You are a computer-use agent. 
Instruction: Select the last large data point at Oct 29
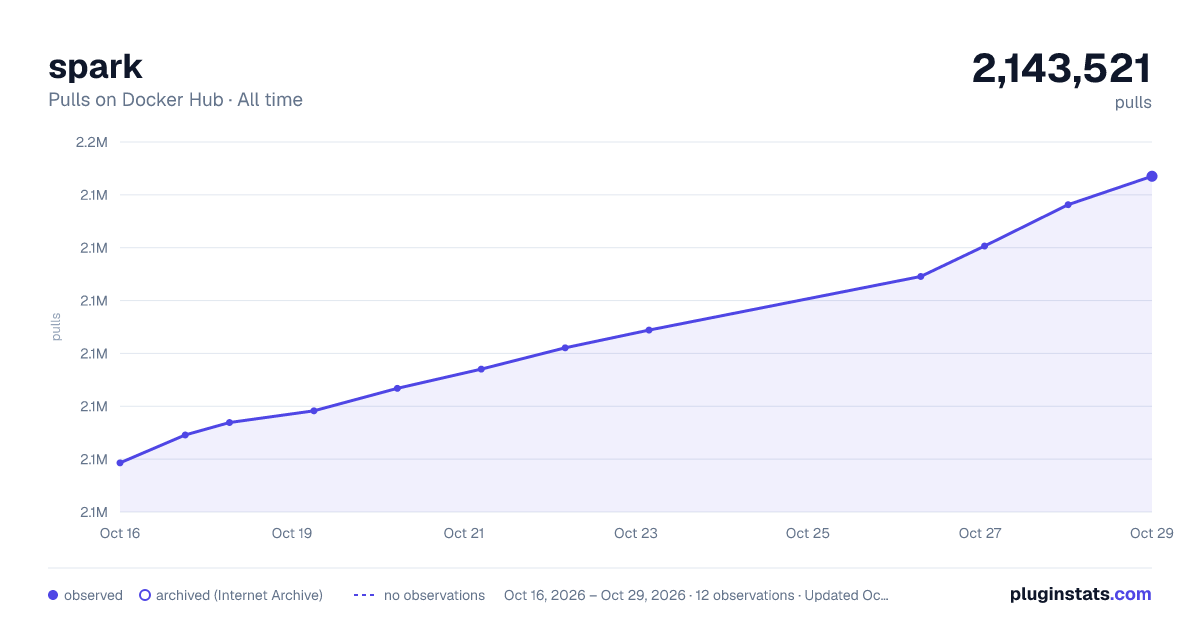pyautogui.click(x=1152, y=176)
